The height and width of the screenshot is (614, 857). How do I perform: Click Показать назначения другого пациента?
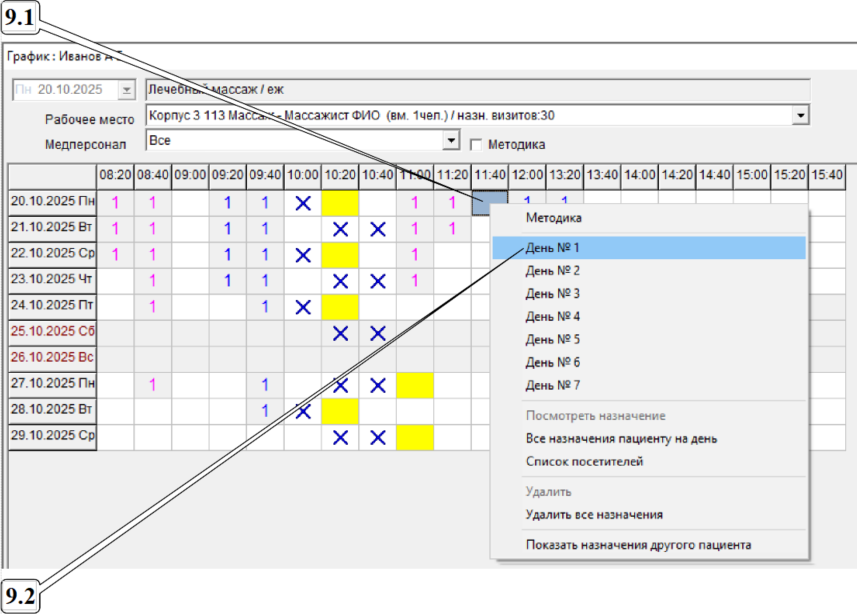pyautogui.click(x=638, y=545)
